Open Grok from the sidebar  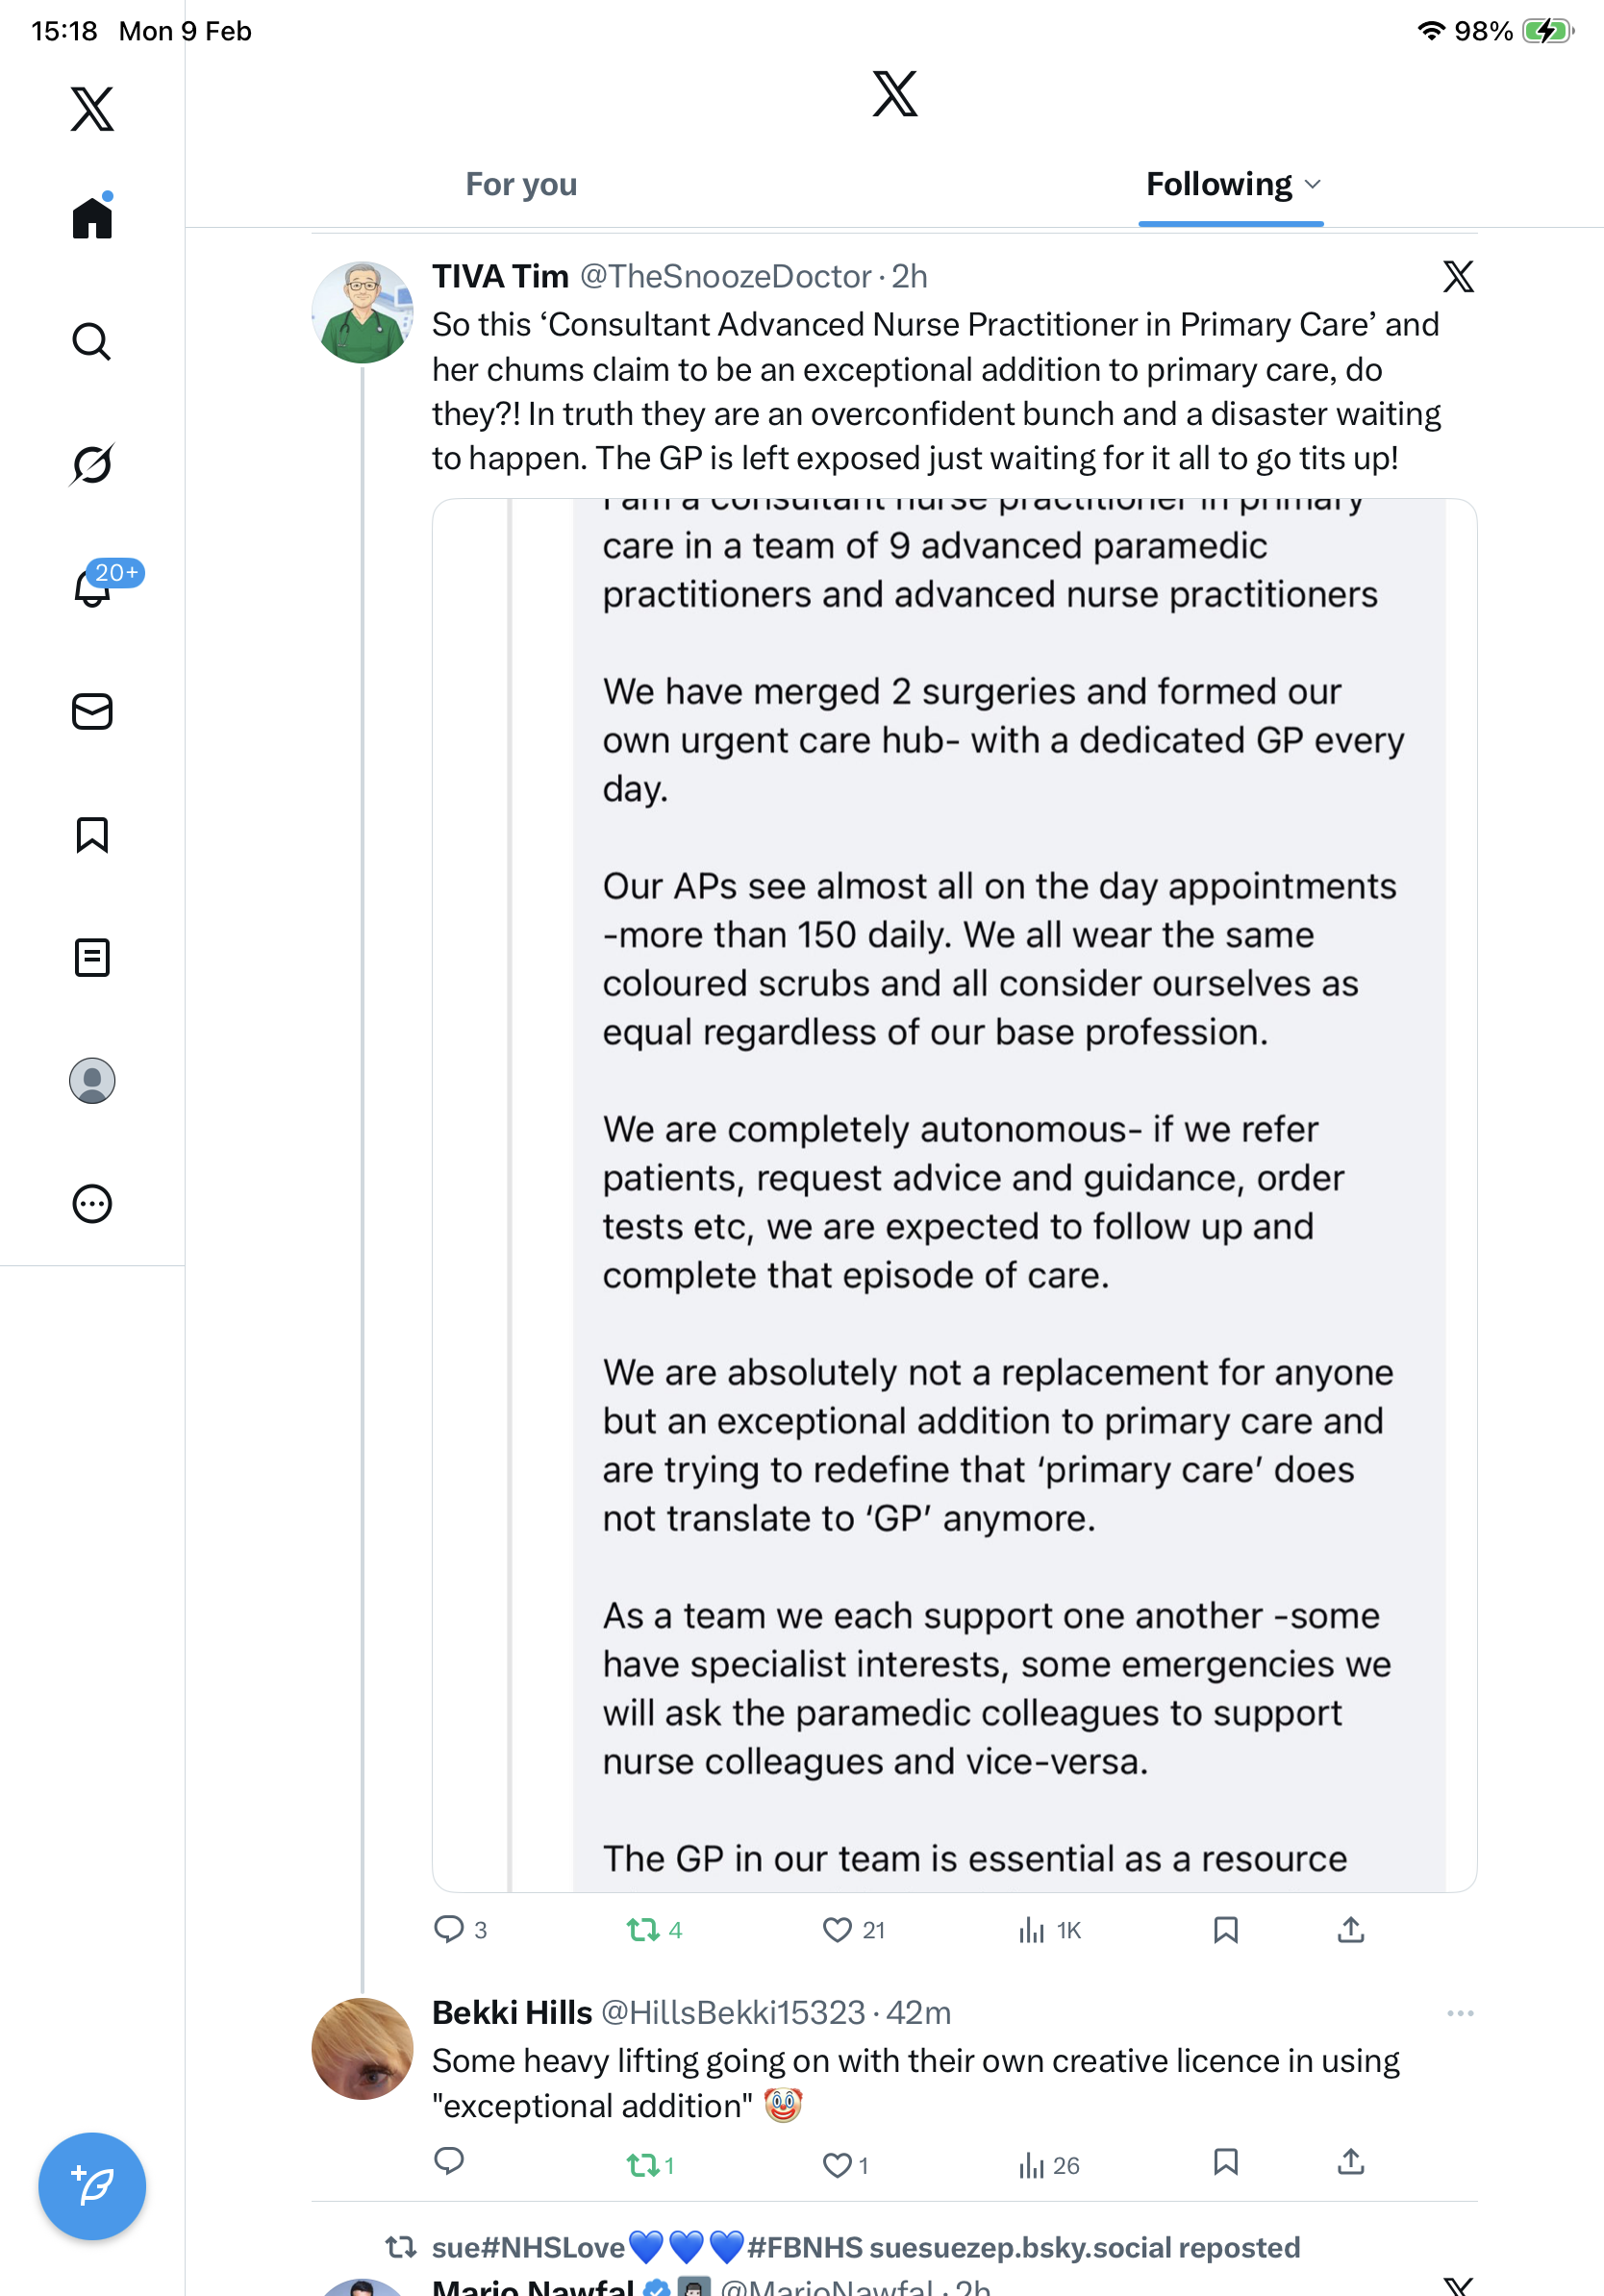point(91,465)
